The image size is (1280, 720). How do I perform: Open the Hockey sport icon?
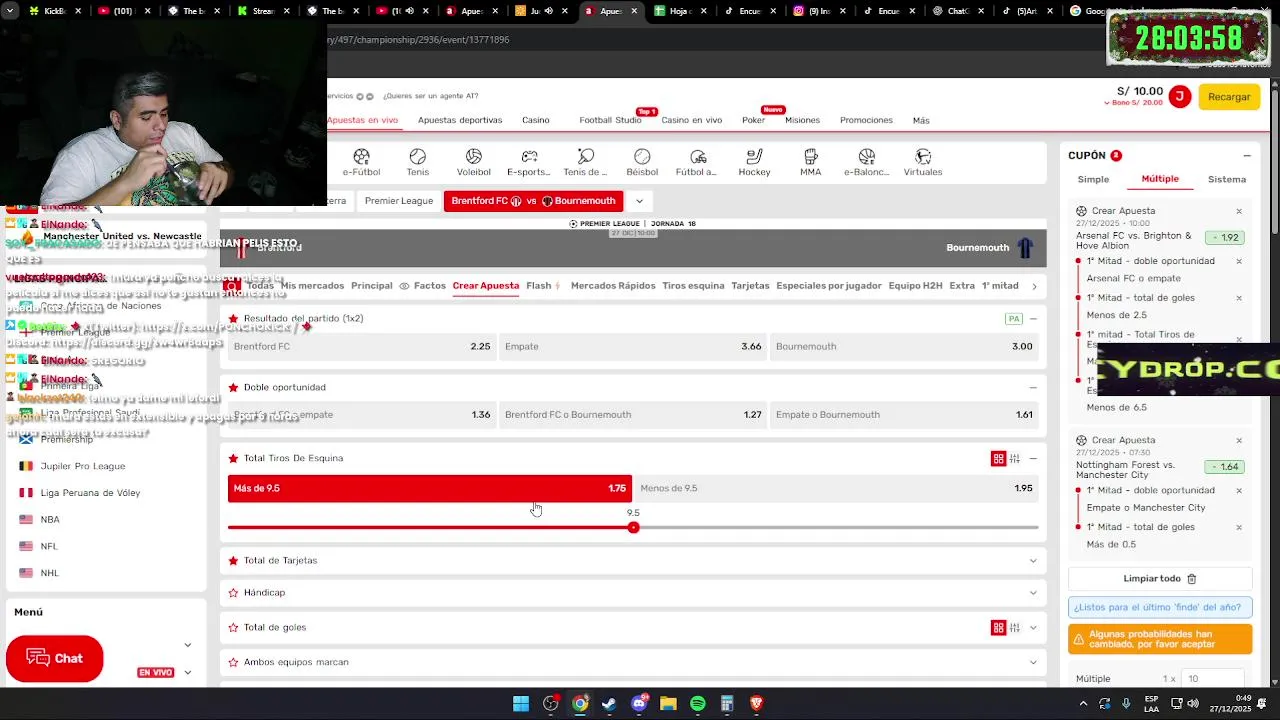click(755, 157)
